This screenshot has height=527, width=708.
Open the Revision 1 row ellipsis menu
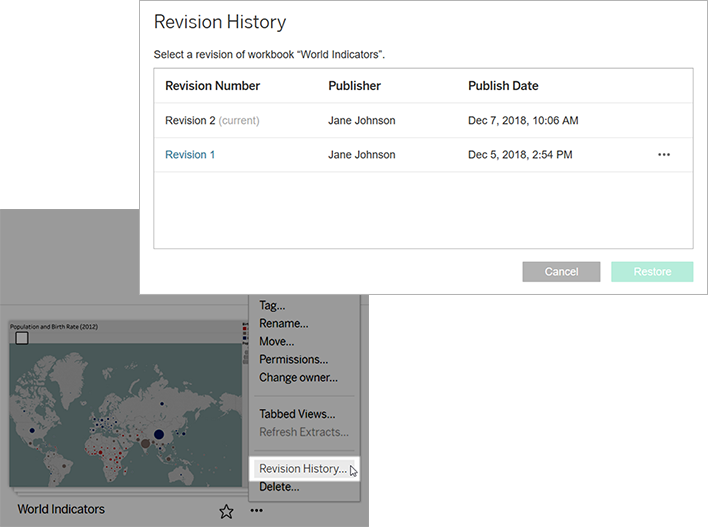pyautogui.click(x=664, y=155)
